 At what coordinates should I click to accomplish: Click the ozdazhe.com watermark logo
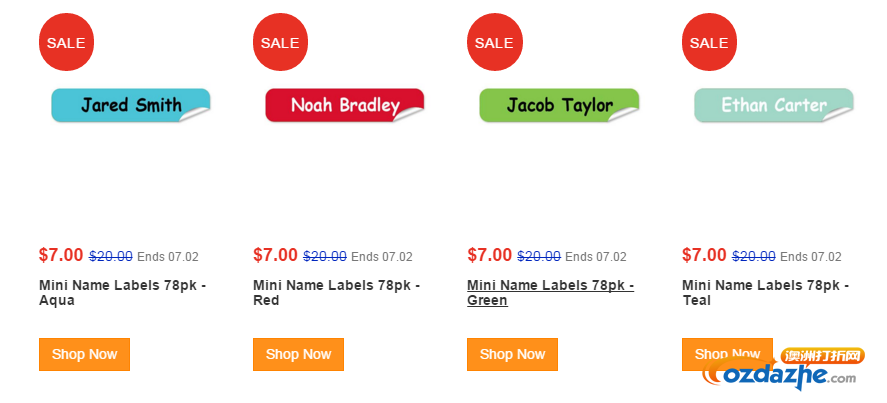tap(783, 370)
